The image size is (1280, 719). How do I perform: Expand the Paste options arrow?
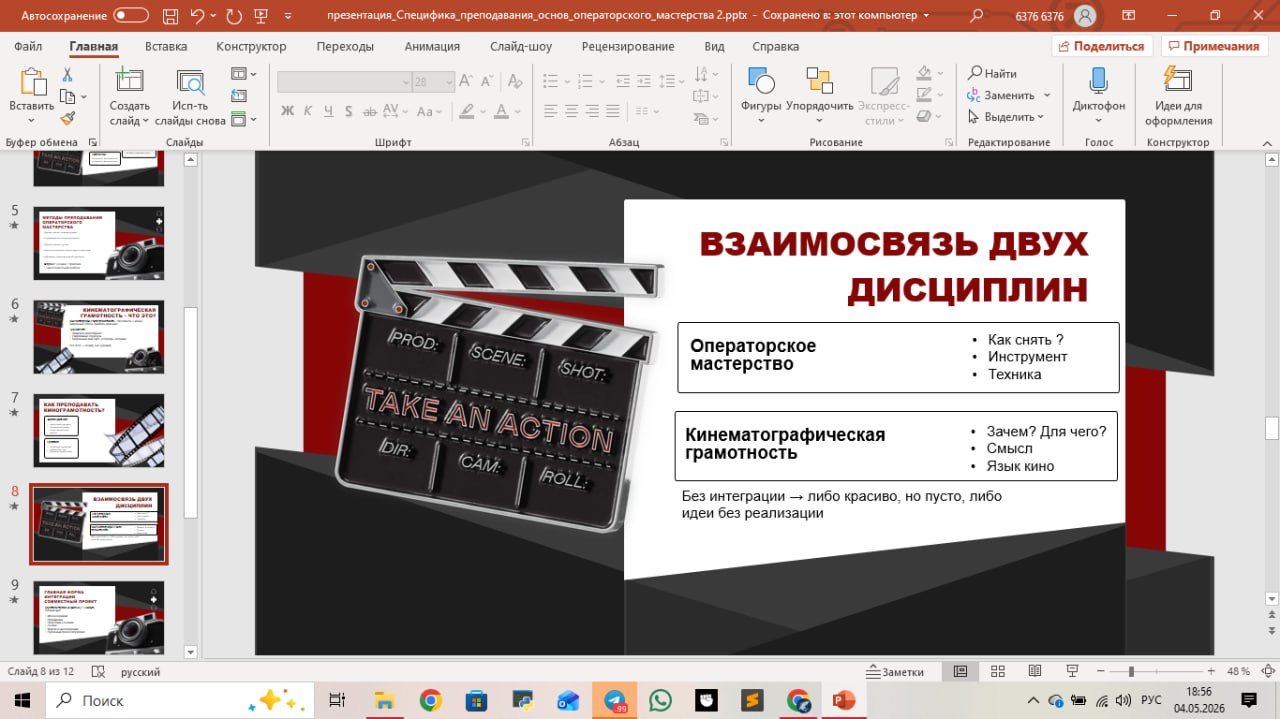pos(30,119)
